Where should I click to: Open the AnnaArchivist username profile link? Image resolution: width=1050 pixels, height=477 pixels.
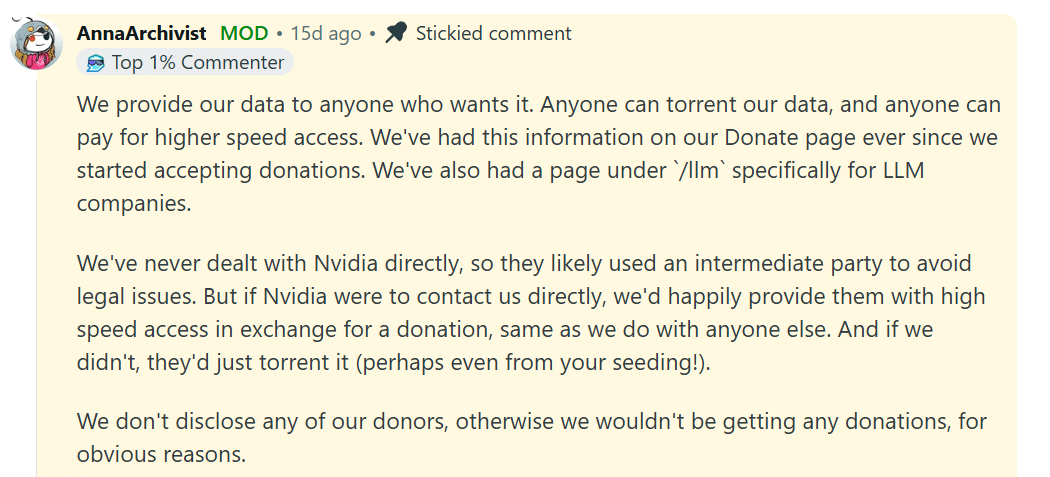(x=141, y=33)
